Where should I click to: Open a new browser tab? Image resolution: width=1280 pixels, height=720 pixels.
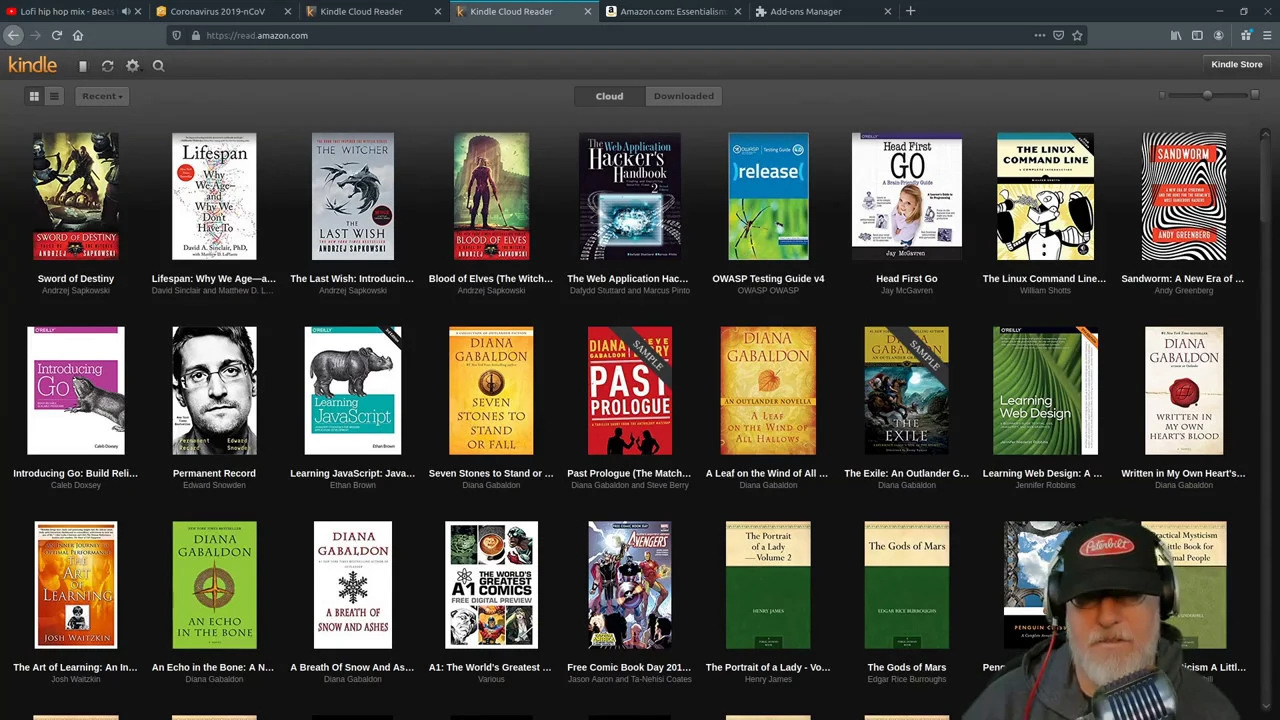910,11
